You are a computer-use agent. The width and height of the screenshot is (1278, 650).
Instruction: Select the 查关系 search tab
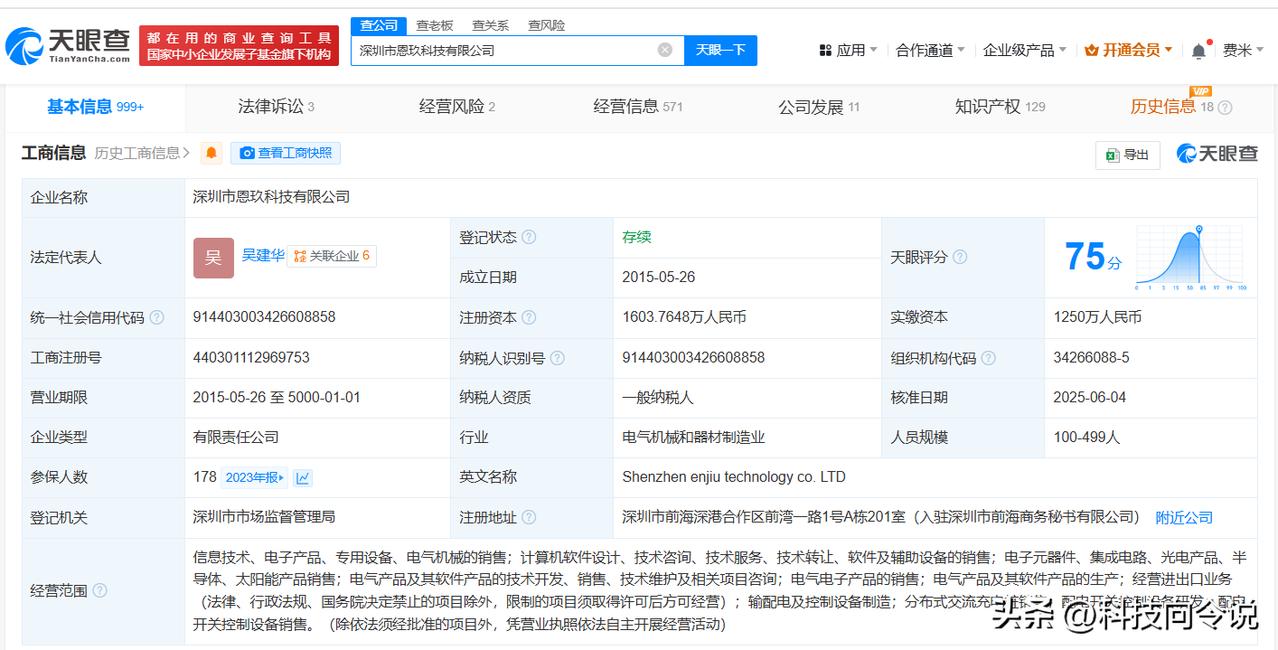491,25
